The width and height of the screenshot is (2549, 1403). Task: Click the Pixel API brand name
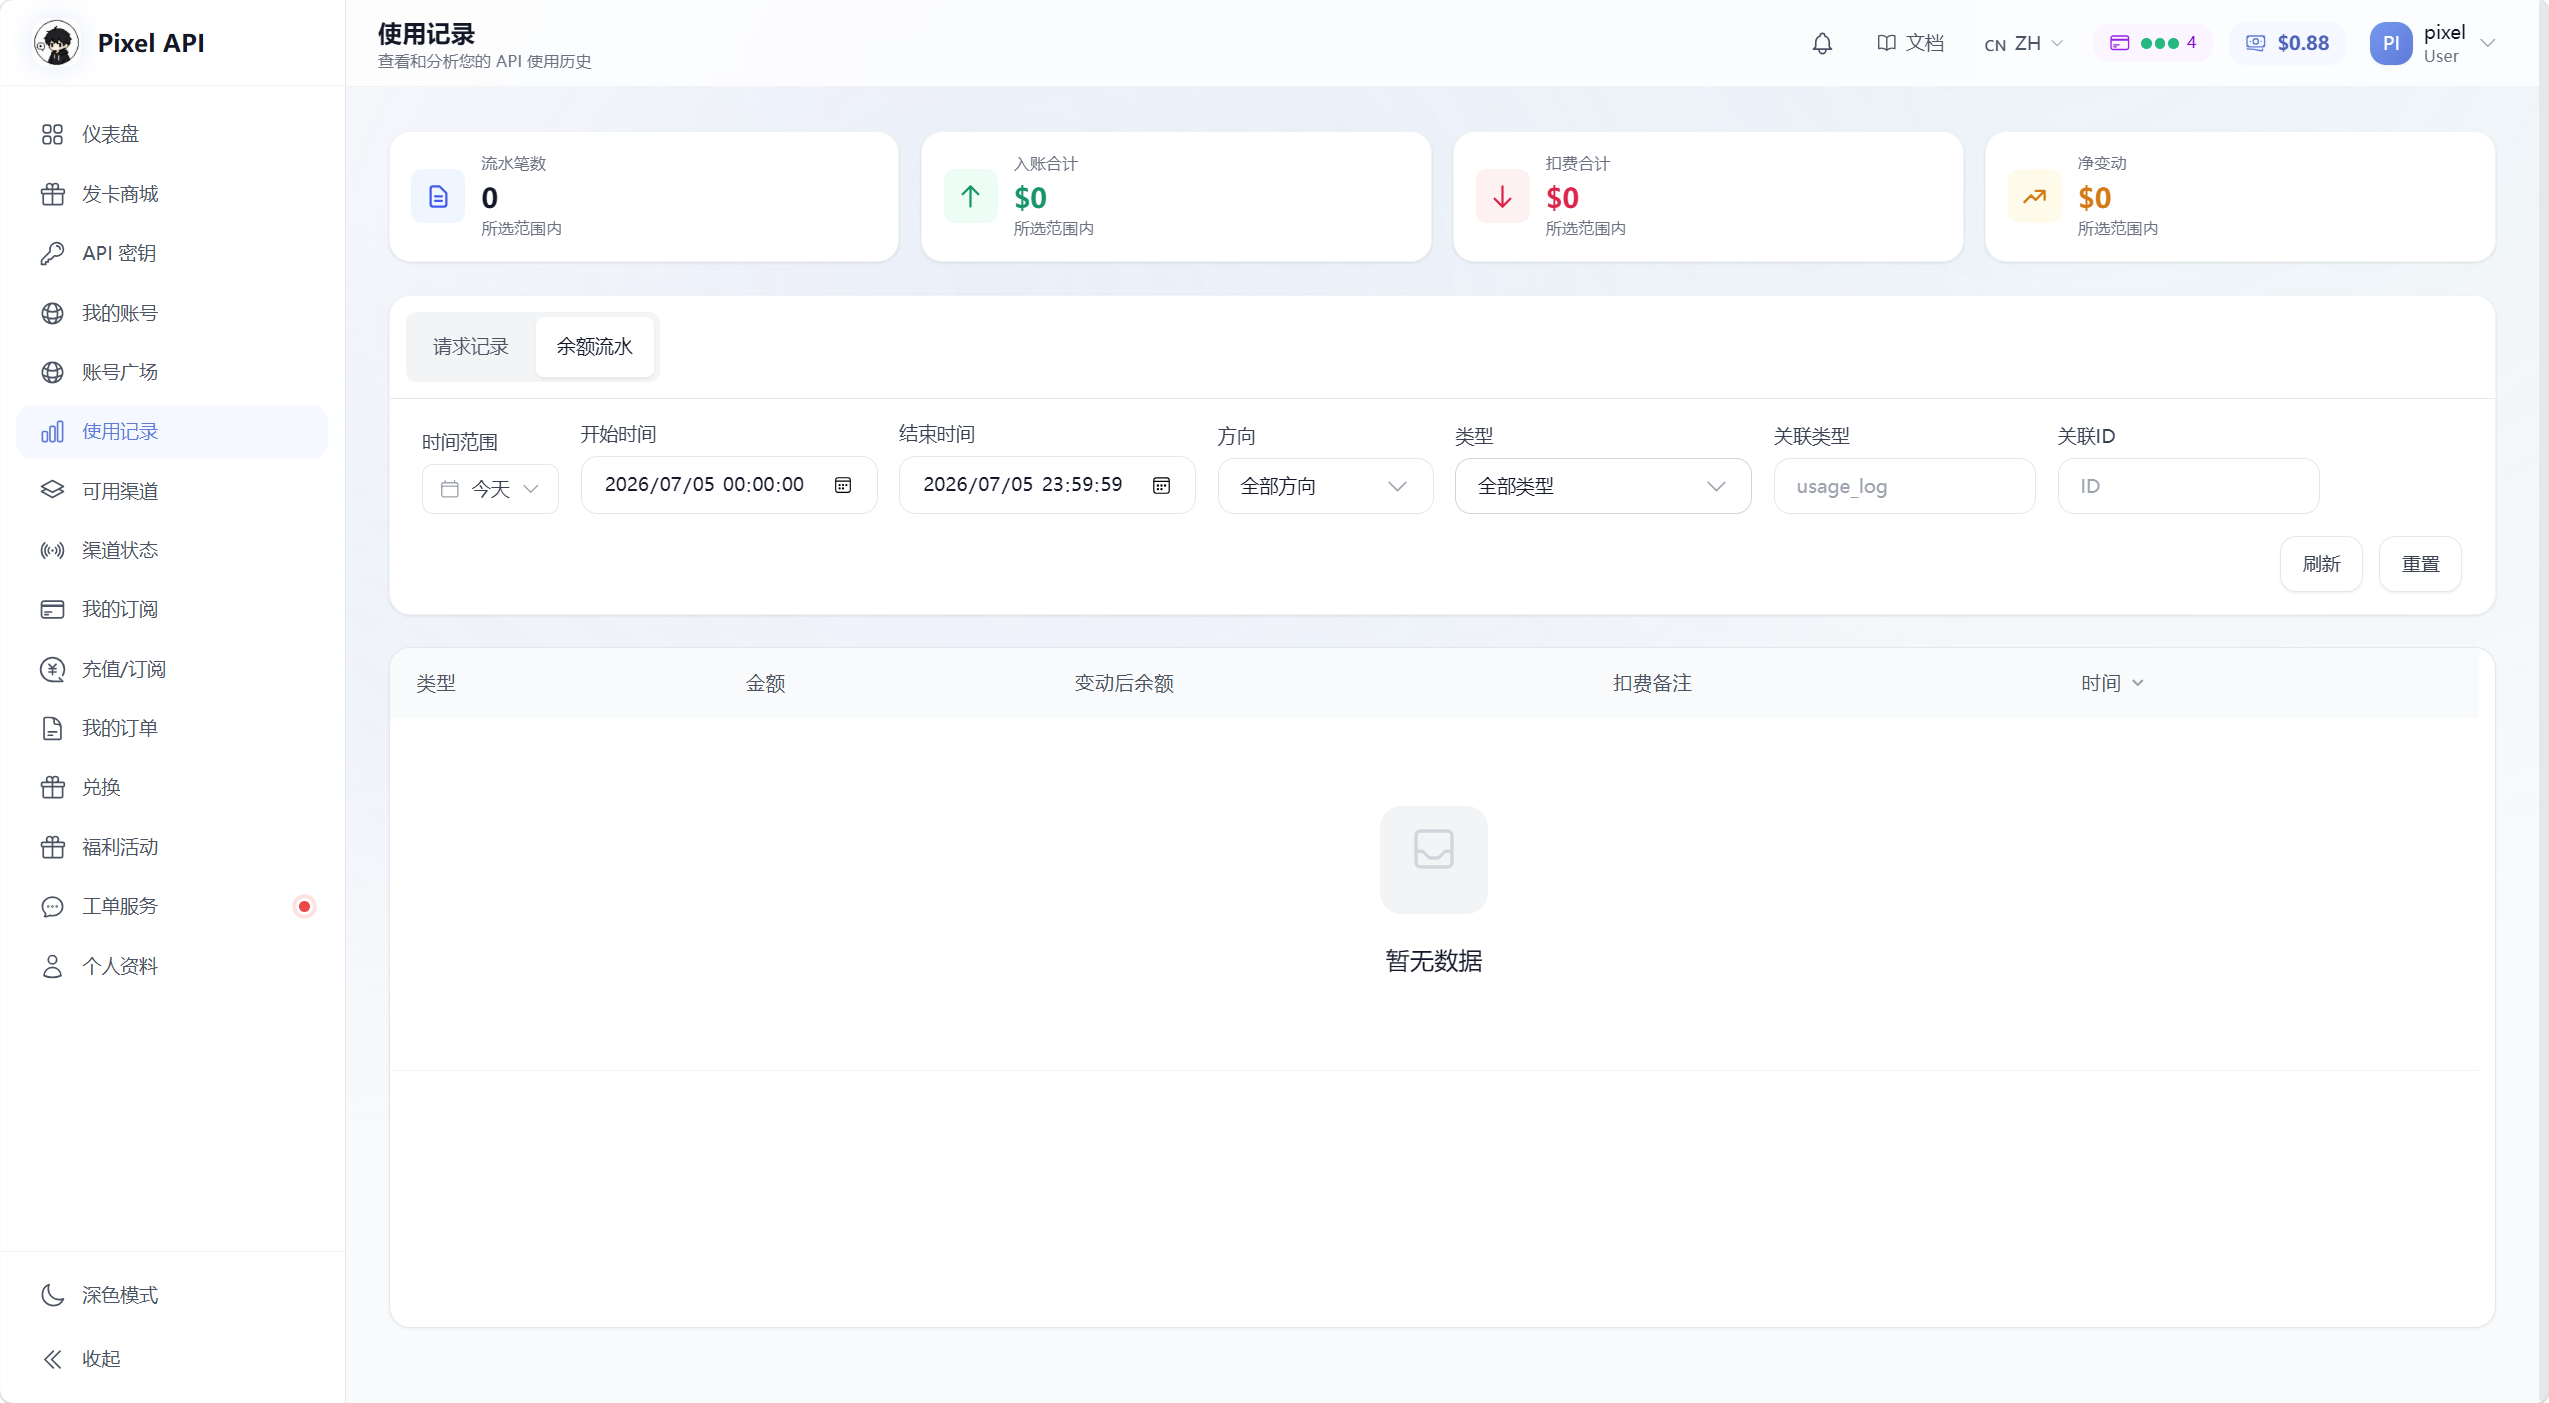click(151, 43)
